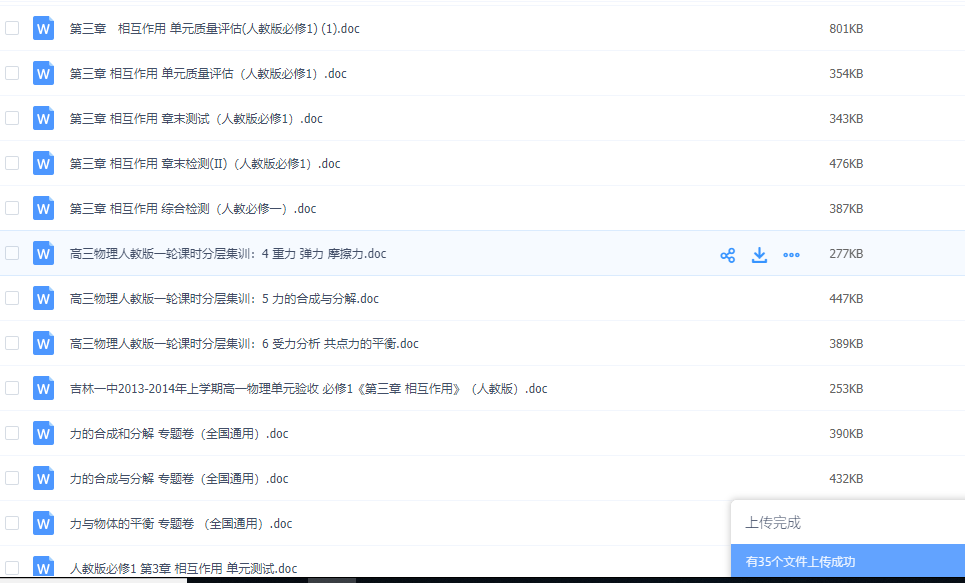Click Word icon of 4 重力 弹力 摩擦力 file
The height and width of the screenshot is (583, 965).
tap(43, 253)
